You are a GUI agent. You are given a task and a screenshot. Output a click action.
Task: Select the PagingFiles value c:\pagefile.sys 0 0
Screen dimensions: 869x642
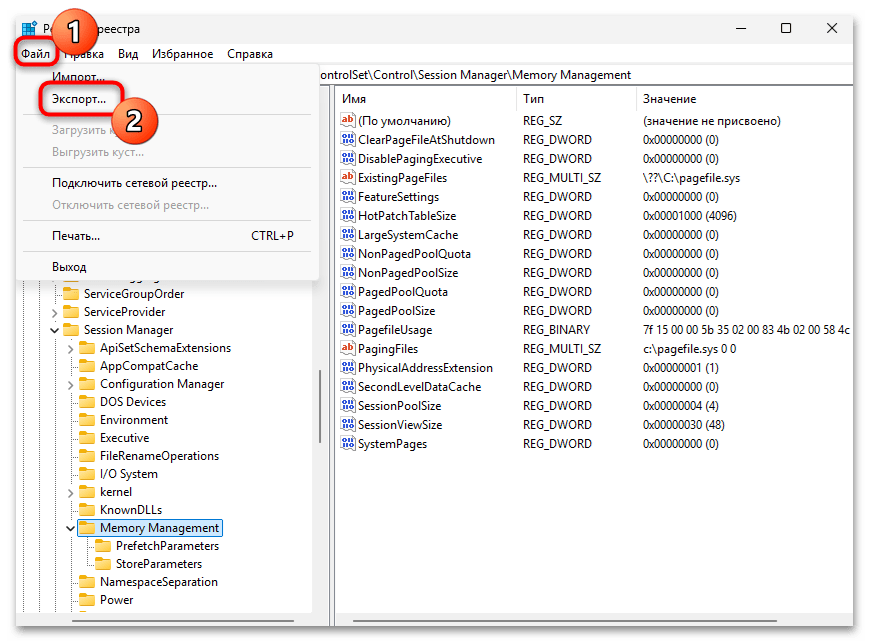689,349
